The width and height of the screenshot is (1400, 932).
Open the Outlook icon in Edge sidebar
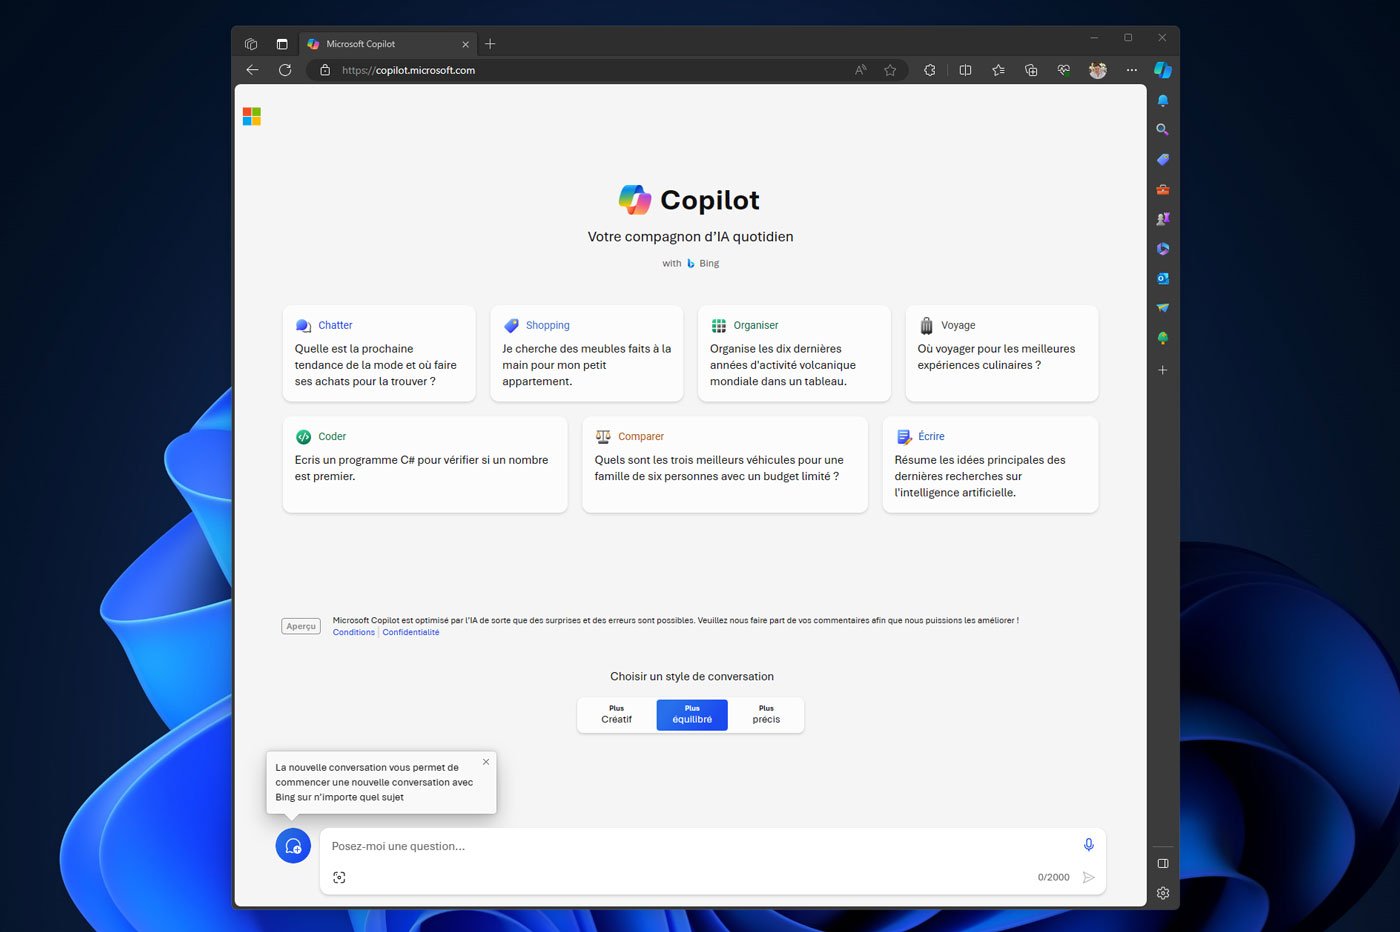click(x=1162, y=279)
